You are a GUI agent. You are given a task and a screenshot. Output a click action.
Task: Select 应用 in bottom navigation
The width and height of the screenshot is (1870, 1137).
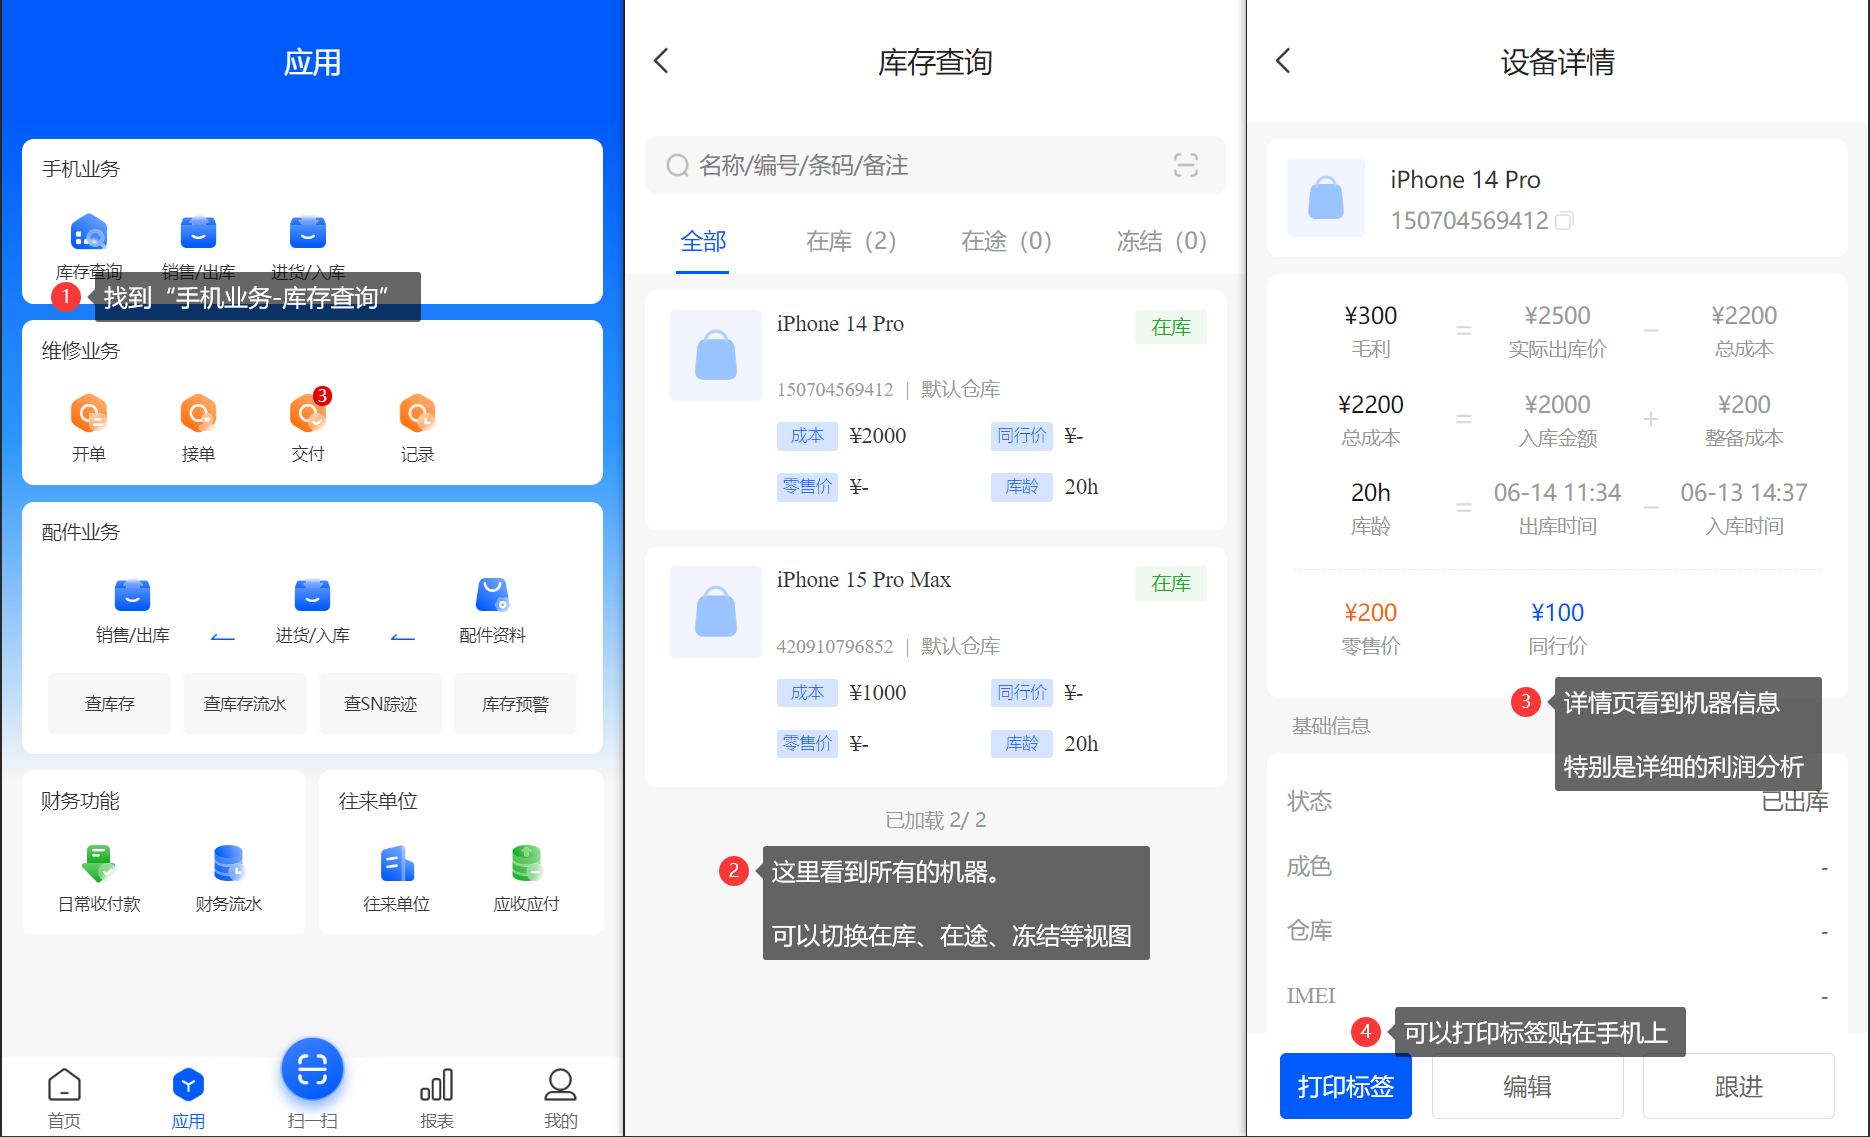[188, 1098]
